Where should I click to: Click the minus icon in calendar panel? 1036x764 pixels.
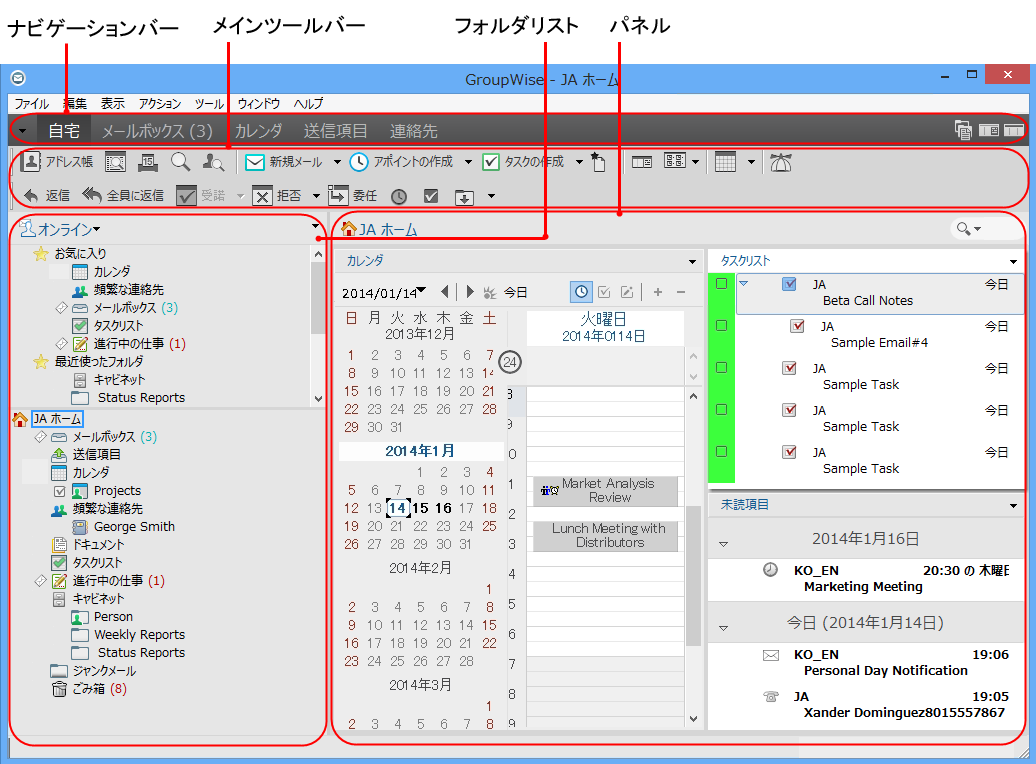pyautogui.click(x=681, y=291)
